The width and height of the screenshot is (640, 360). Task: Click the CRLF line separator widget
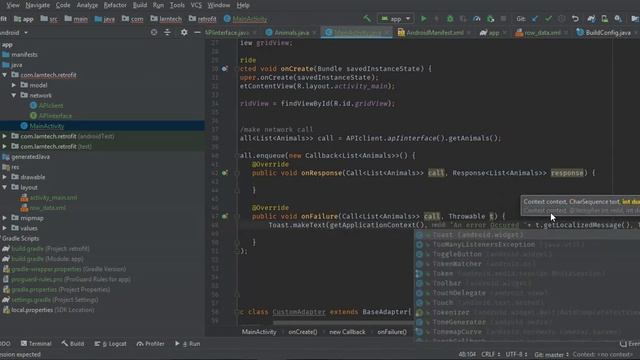coord(490,354)
